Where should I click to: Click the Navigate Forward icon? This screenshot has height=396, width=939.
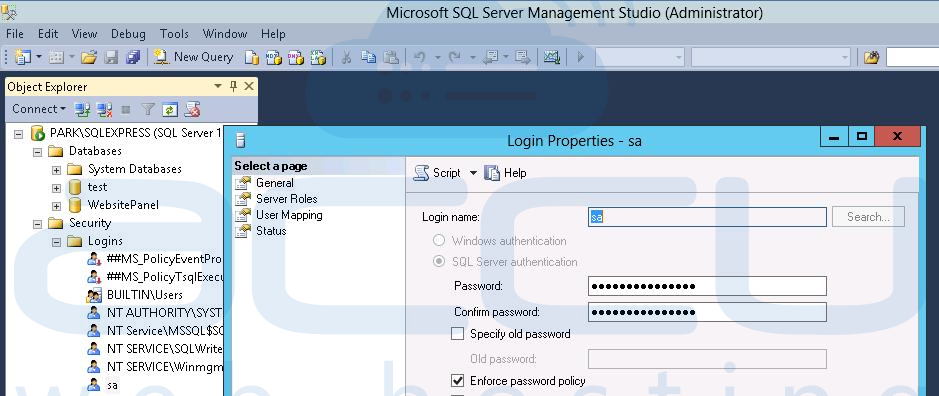523,58
